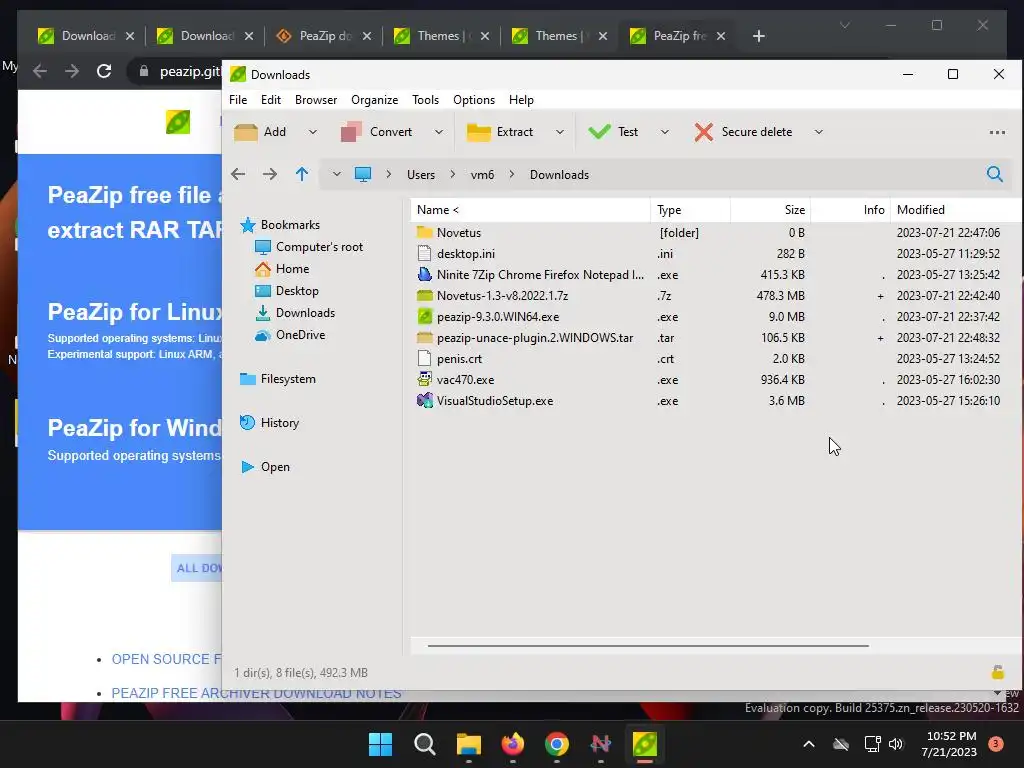The image size is (1024, 768).
Task: Open the Browser menu
Action: pyautogui.click(x=316, y=100)
